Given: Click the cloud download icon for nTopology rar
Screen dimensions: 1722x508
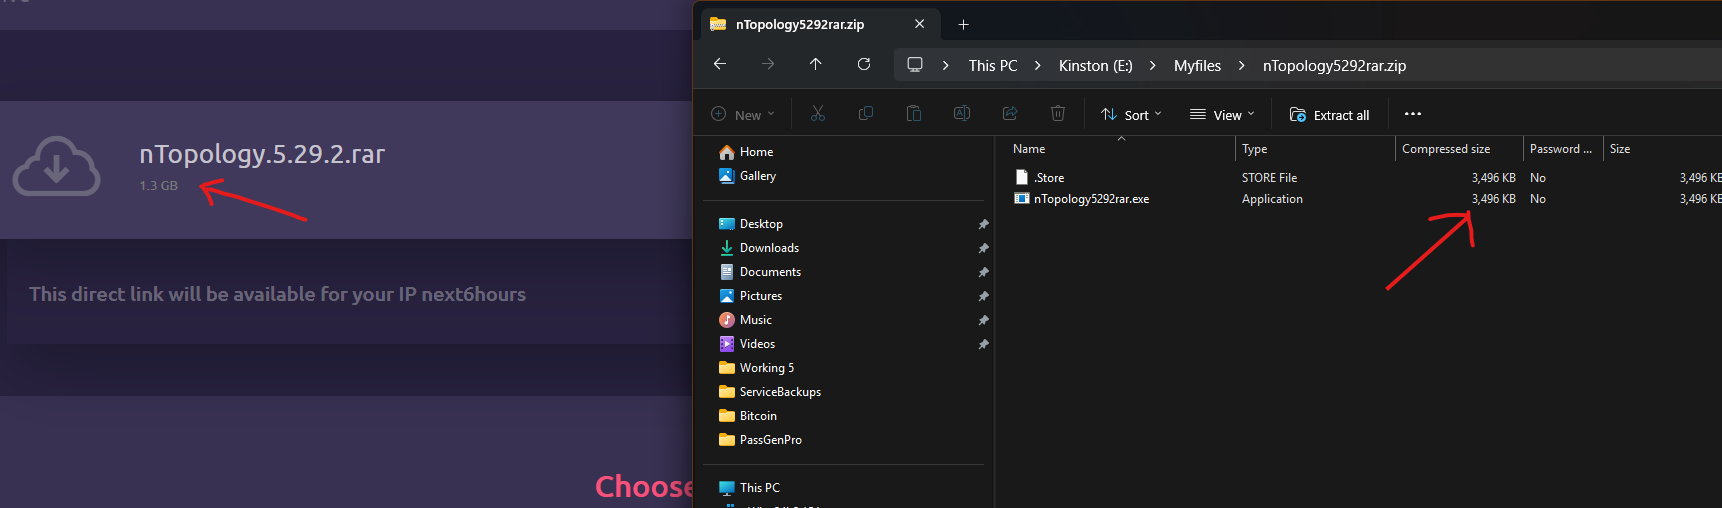Looking at the screenshot, I should coord(56,166).
